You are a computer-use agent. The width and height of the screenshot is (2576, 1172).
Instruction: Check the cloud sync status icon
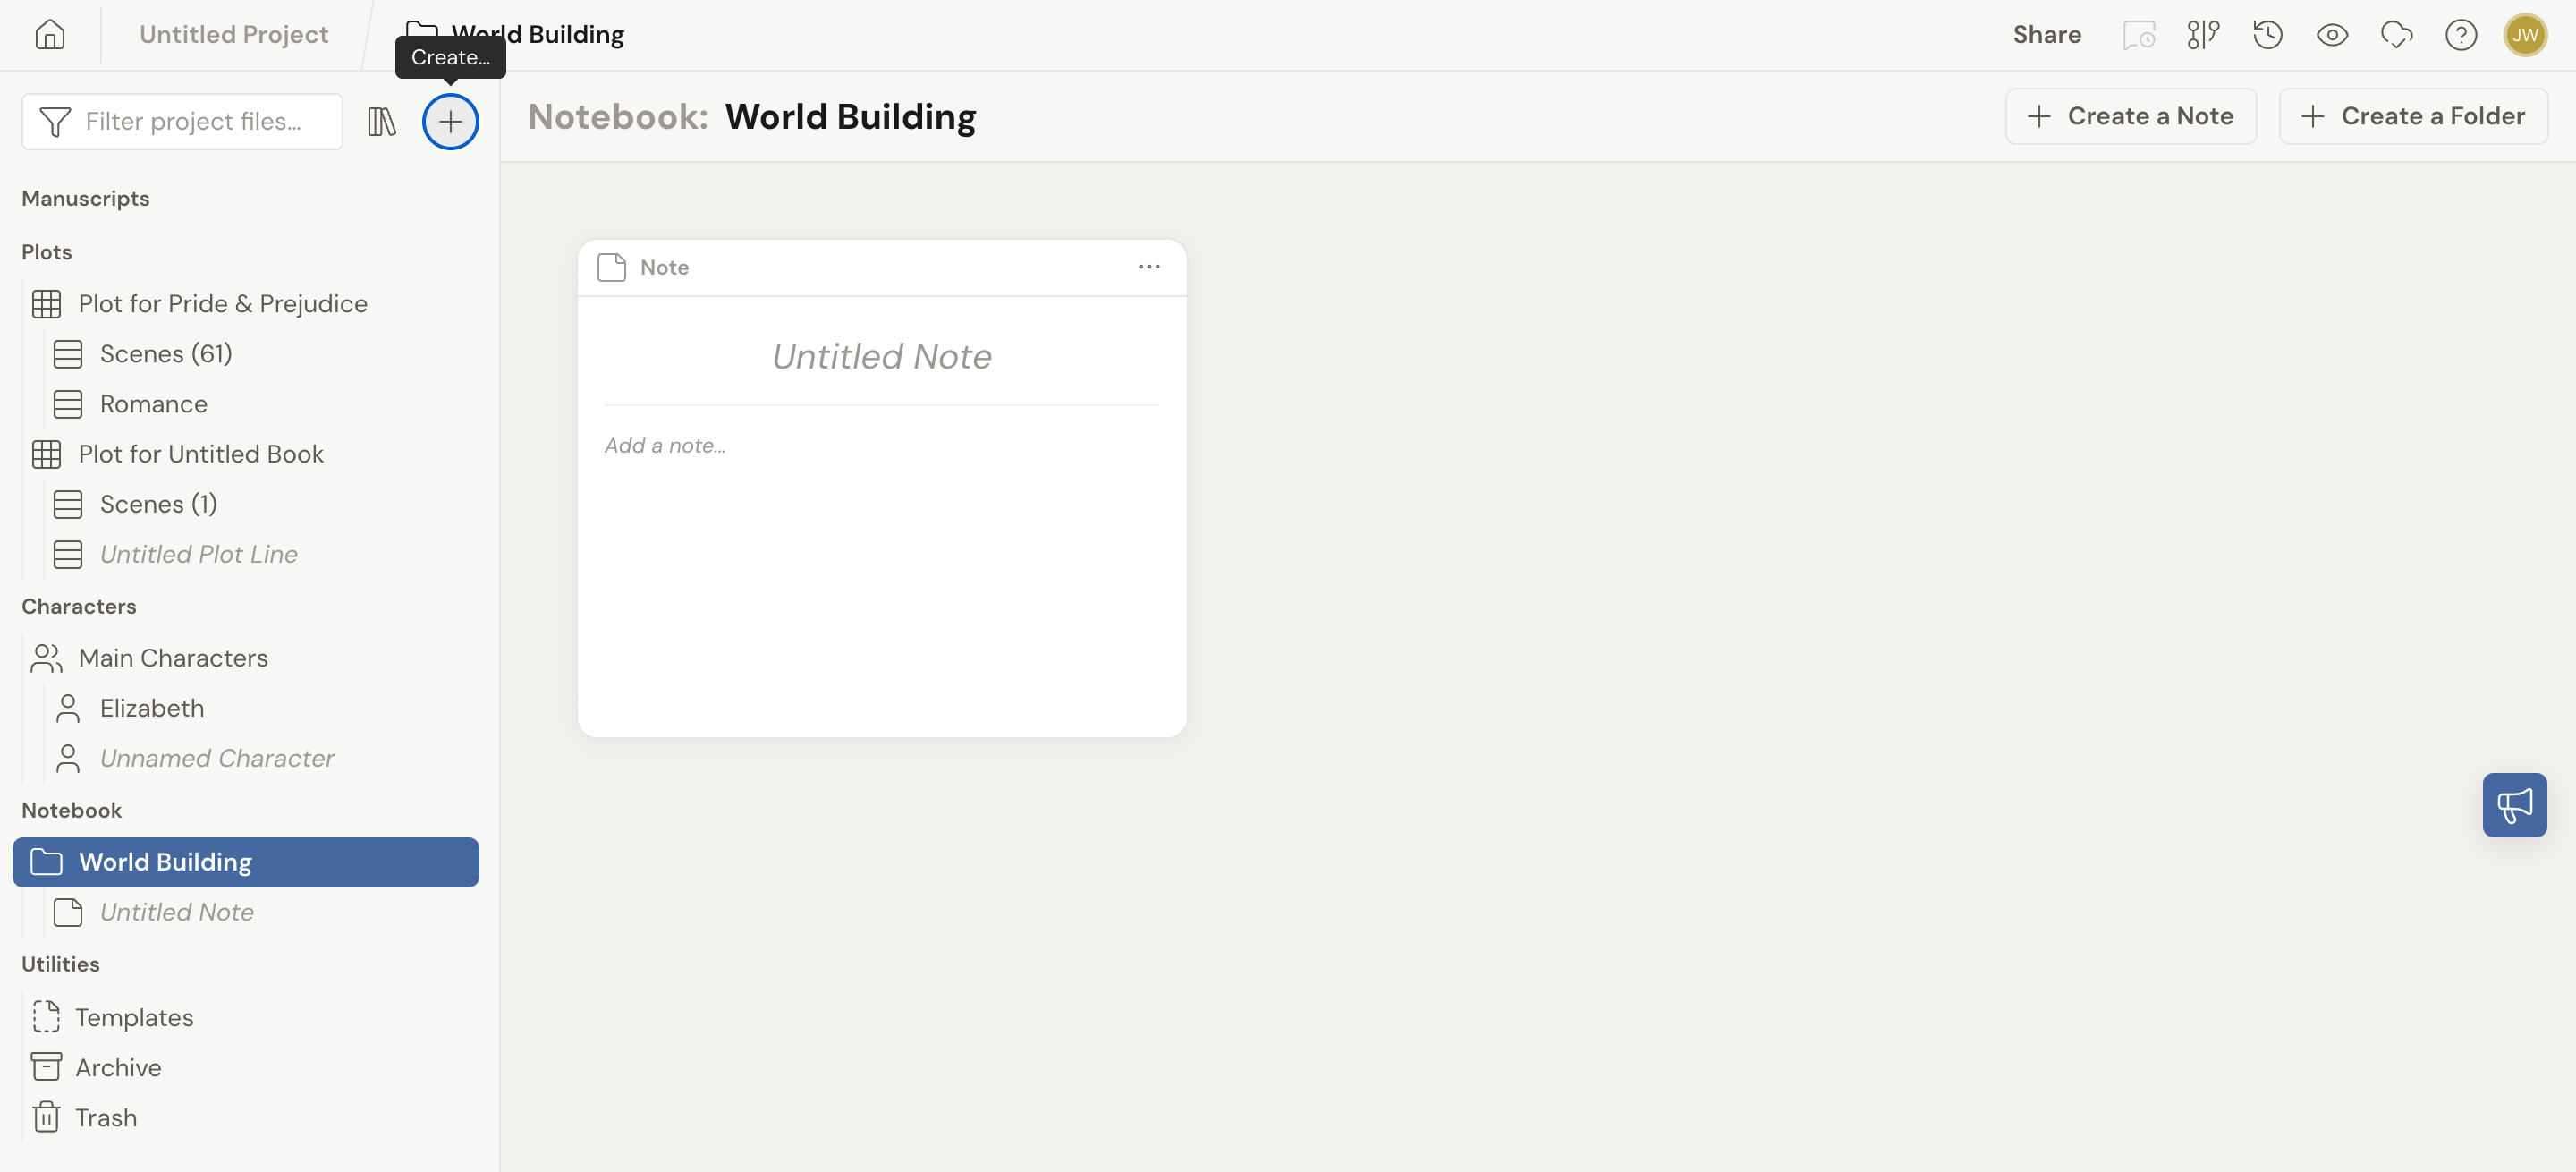tap(2396, 35)
